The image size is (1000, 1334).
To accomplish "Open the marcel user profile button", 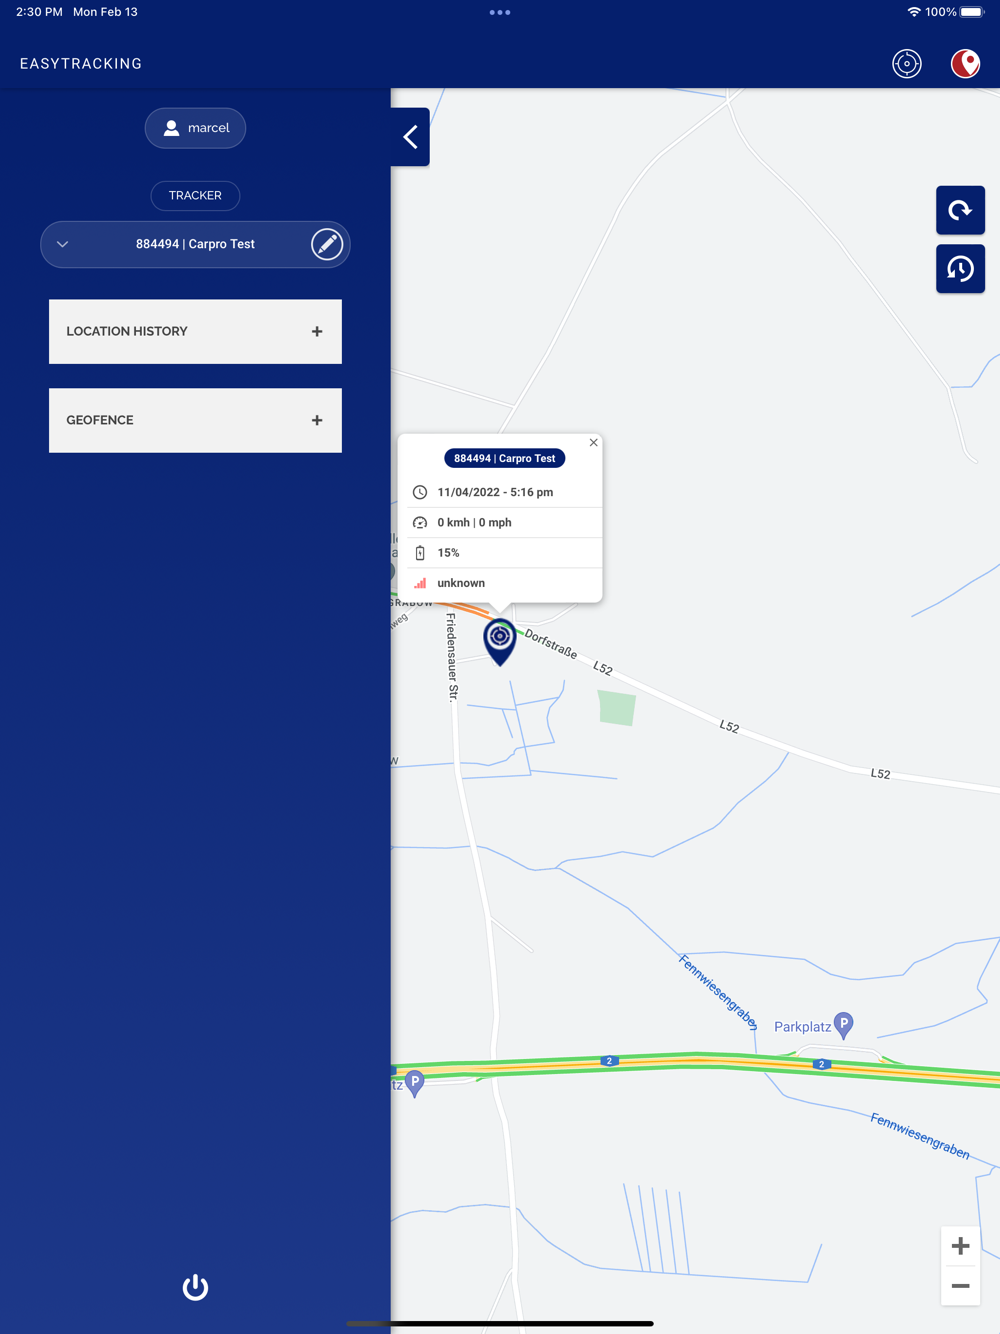I will [x=195, y=128].
